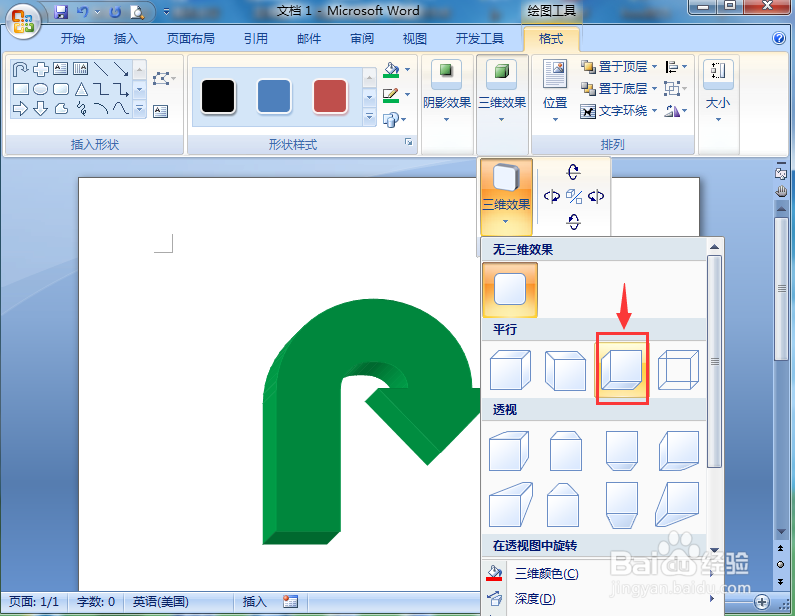This screenshot has height=616, width=795.
Task: Select the triangle shape in gallery
Action: (81, 89)
